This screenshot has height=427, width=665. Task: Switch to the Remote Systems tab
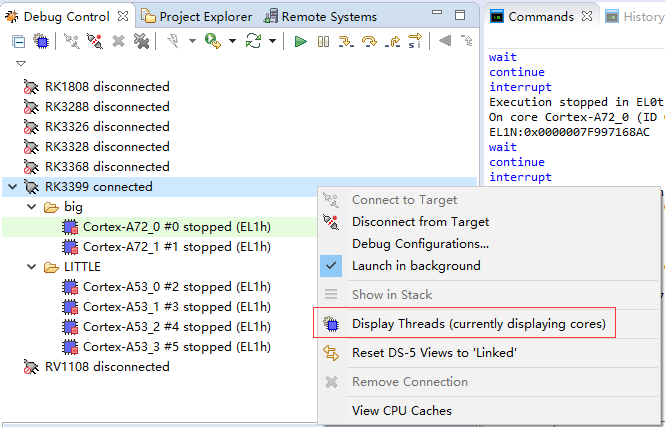tap(320, 17)
